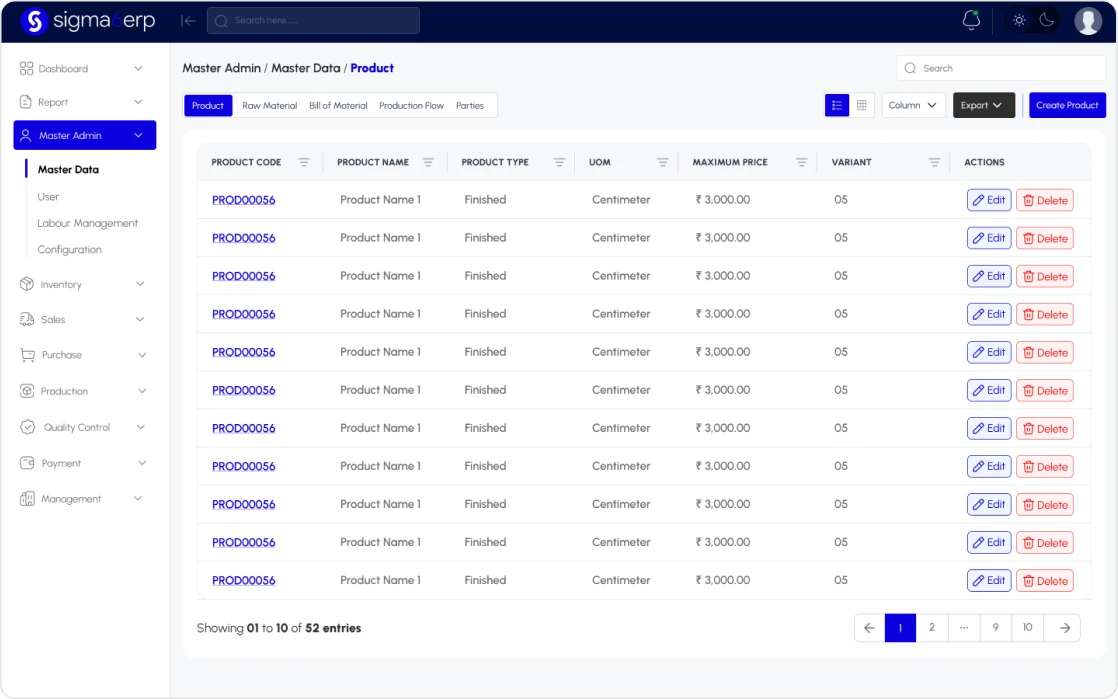Switch to light mode with the sun icon
This screenshot has height=699, width=1118.
(x=1019, y=20)
